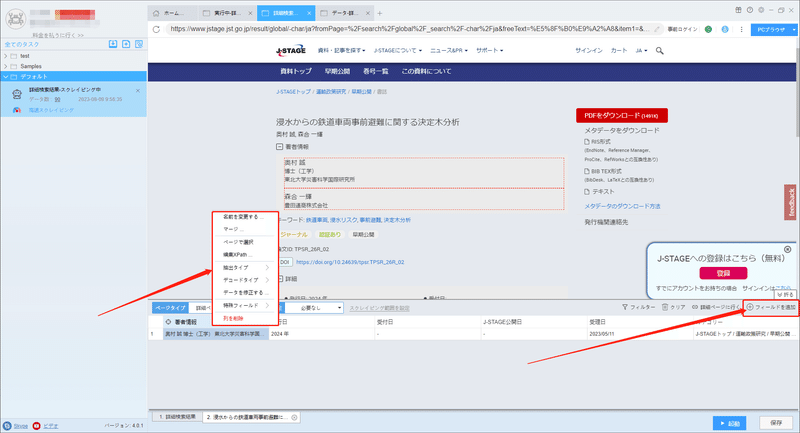
Task: Click the green round icon in browser toolbar
Action: point(708,29)
